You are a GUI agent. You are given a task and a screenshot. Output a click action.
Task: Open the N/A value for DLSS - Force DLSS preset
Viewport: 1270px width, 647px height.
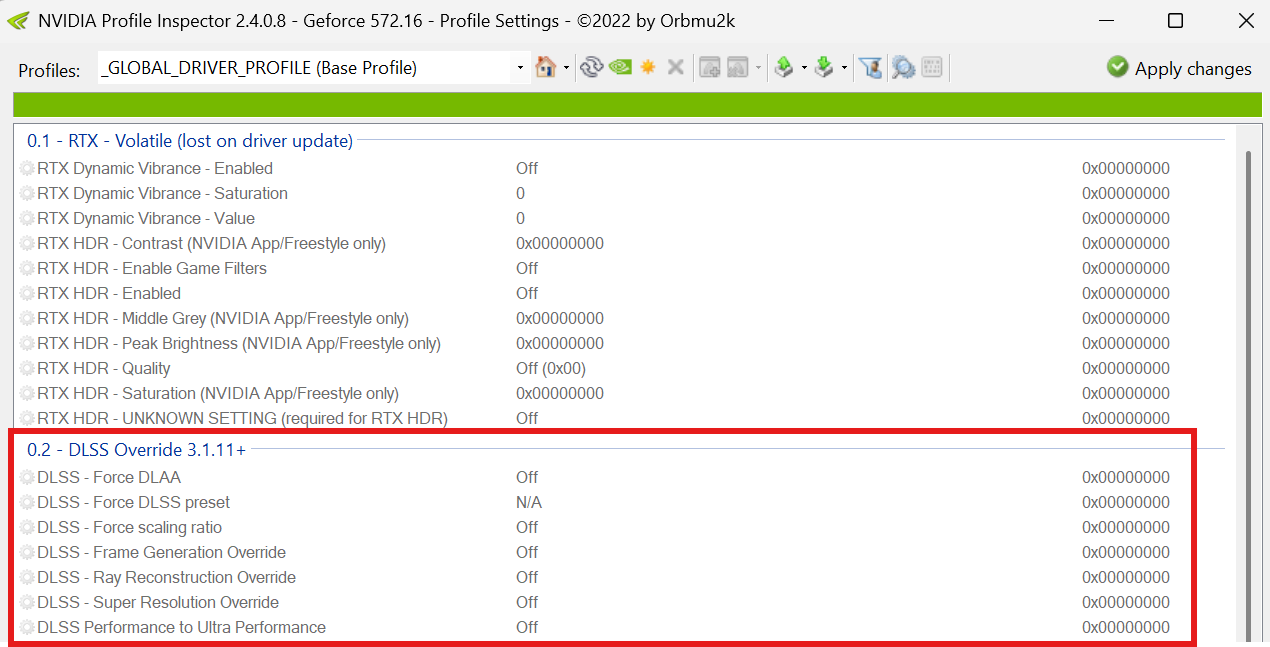(529, 502)
